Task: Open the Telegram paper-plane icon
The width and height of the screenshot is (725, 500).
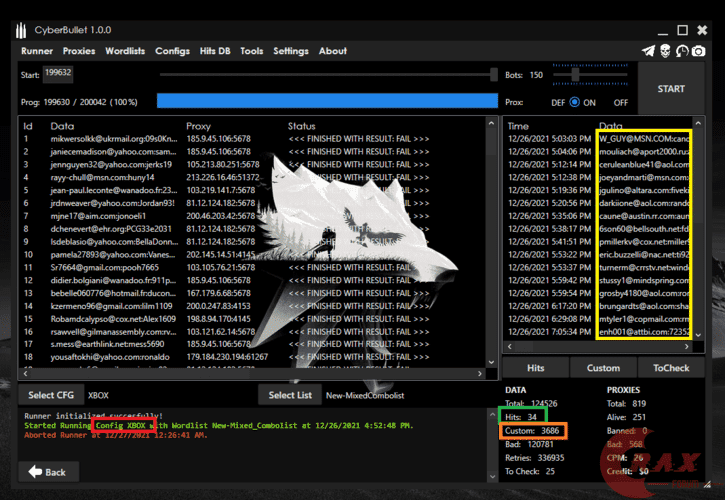Action: [x=648, y=51]
